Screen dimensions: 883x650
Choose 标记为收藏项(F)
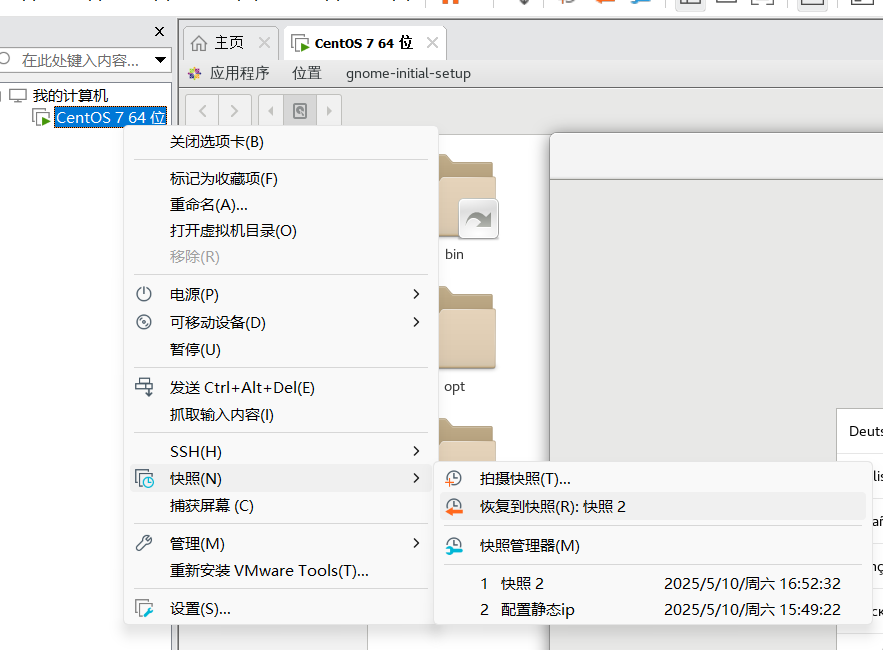pos(280,179)
